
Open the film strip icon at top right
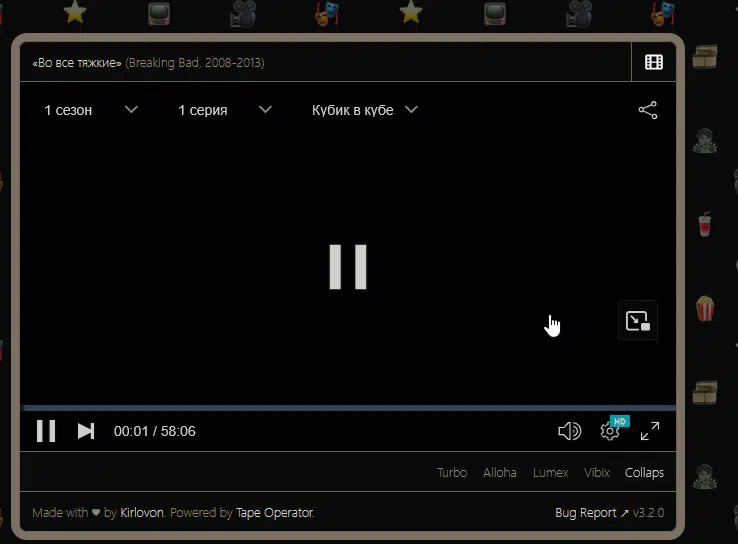point(654,62)
